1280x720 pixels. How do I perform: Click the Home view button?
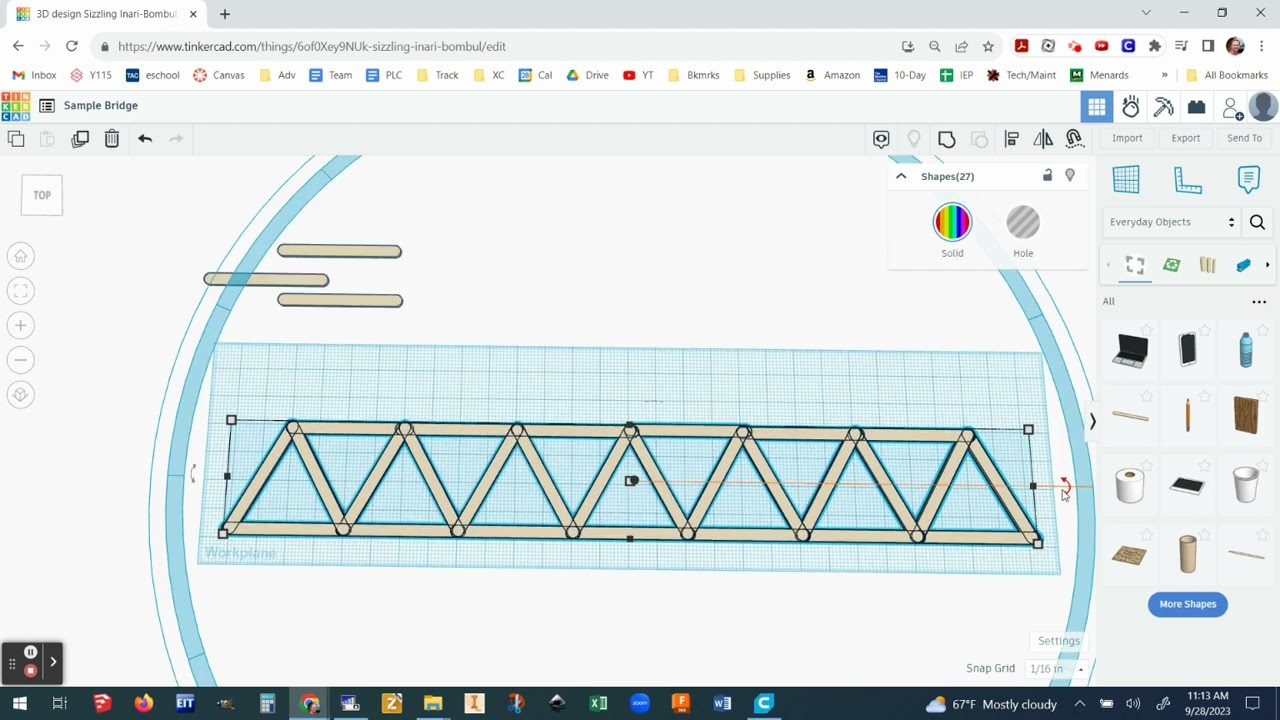[20, 256]
